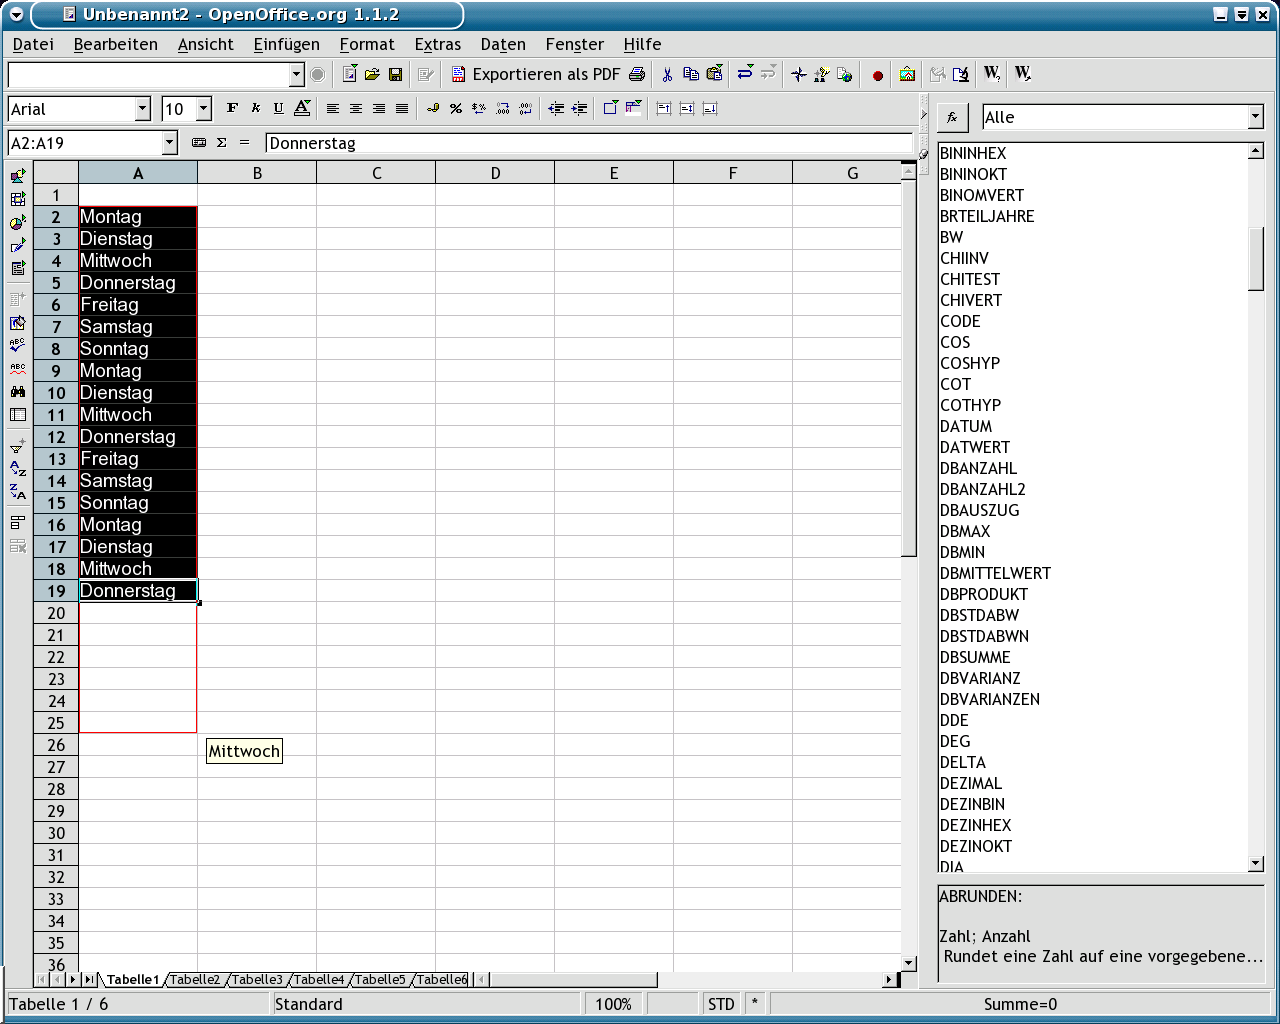The width and height of the screenshot is (1280, 1024).
Task: Click the sort ascending A-Z icon
Action: pyautogui.click(x=18, y=468)
